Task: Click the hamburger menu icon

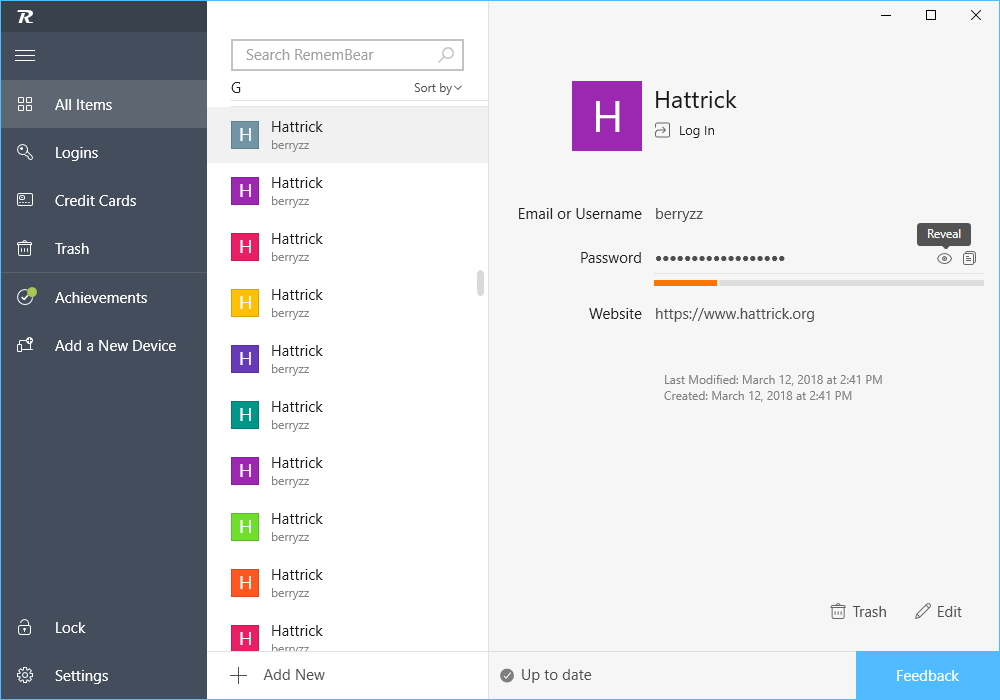Action: coord(25,56)
